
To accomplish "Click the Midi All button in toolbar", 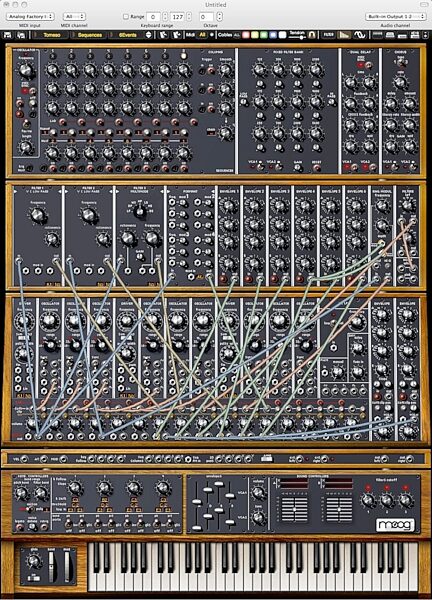I will [x=202, y=35].
